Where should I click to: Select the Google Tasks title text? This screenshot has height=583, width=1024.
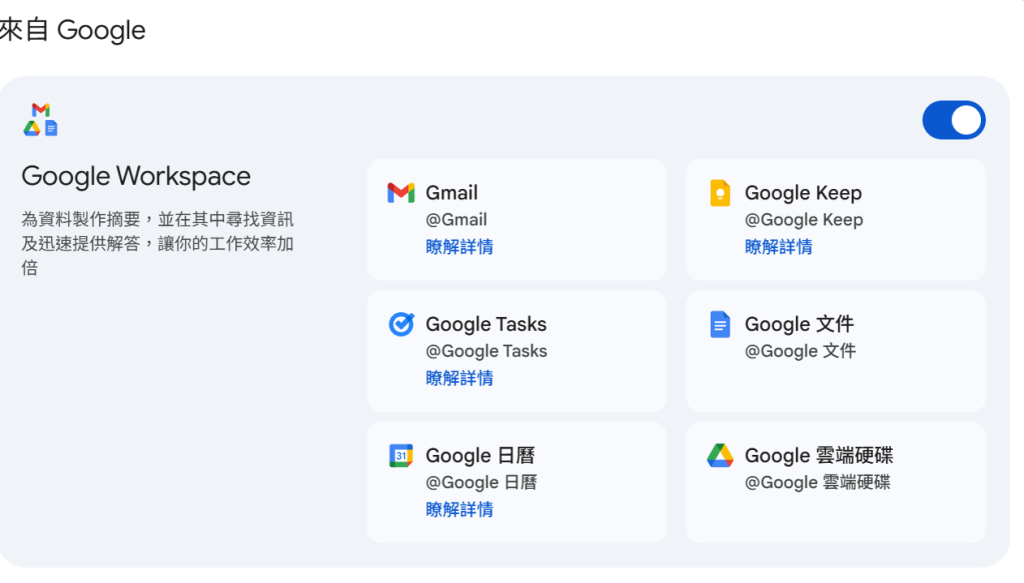click(x=486, y=324)
